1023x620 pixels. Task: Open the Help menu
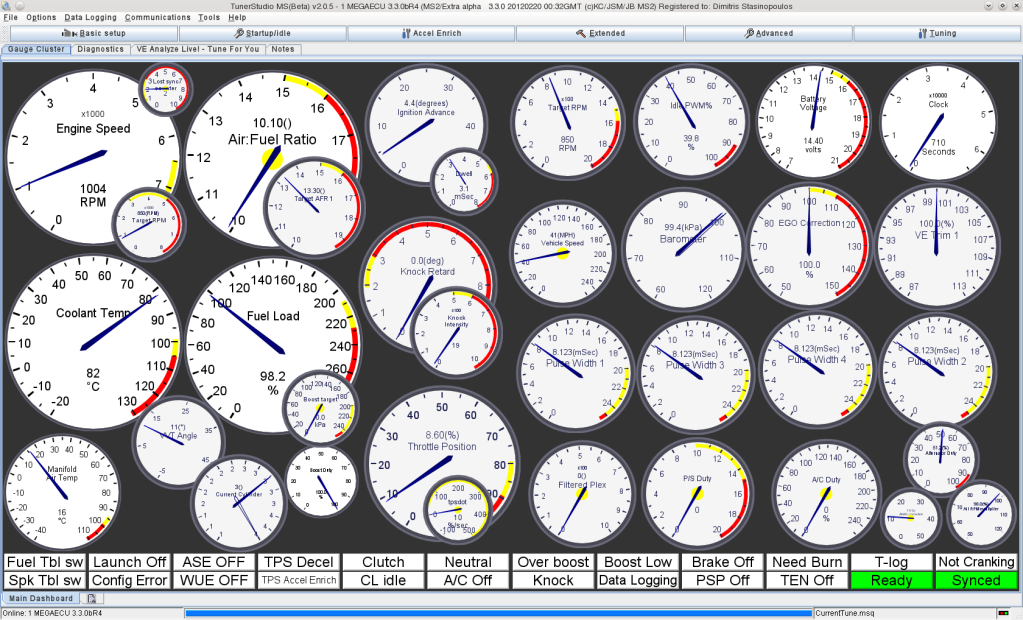(237, 18)
